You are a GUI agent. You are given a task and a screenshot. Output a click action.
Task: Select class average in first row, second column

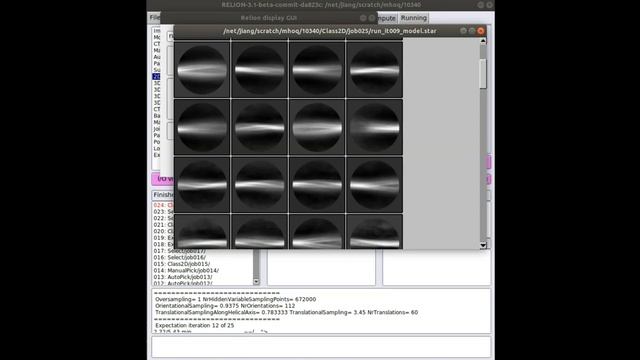(x=260, y=70)
